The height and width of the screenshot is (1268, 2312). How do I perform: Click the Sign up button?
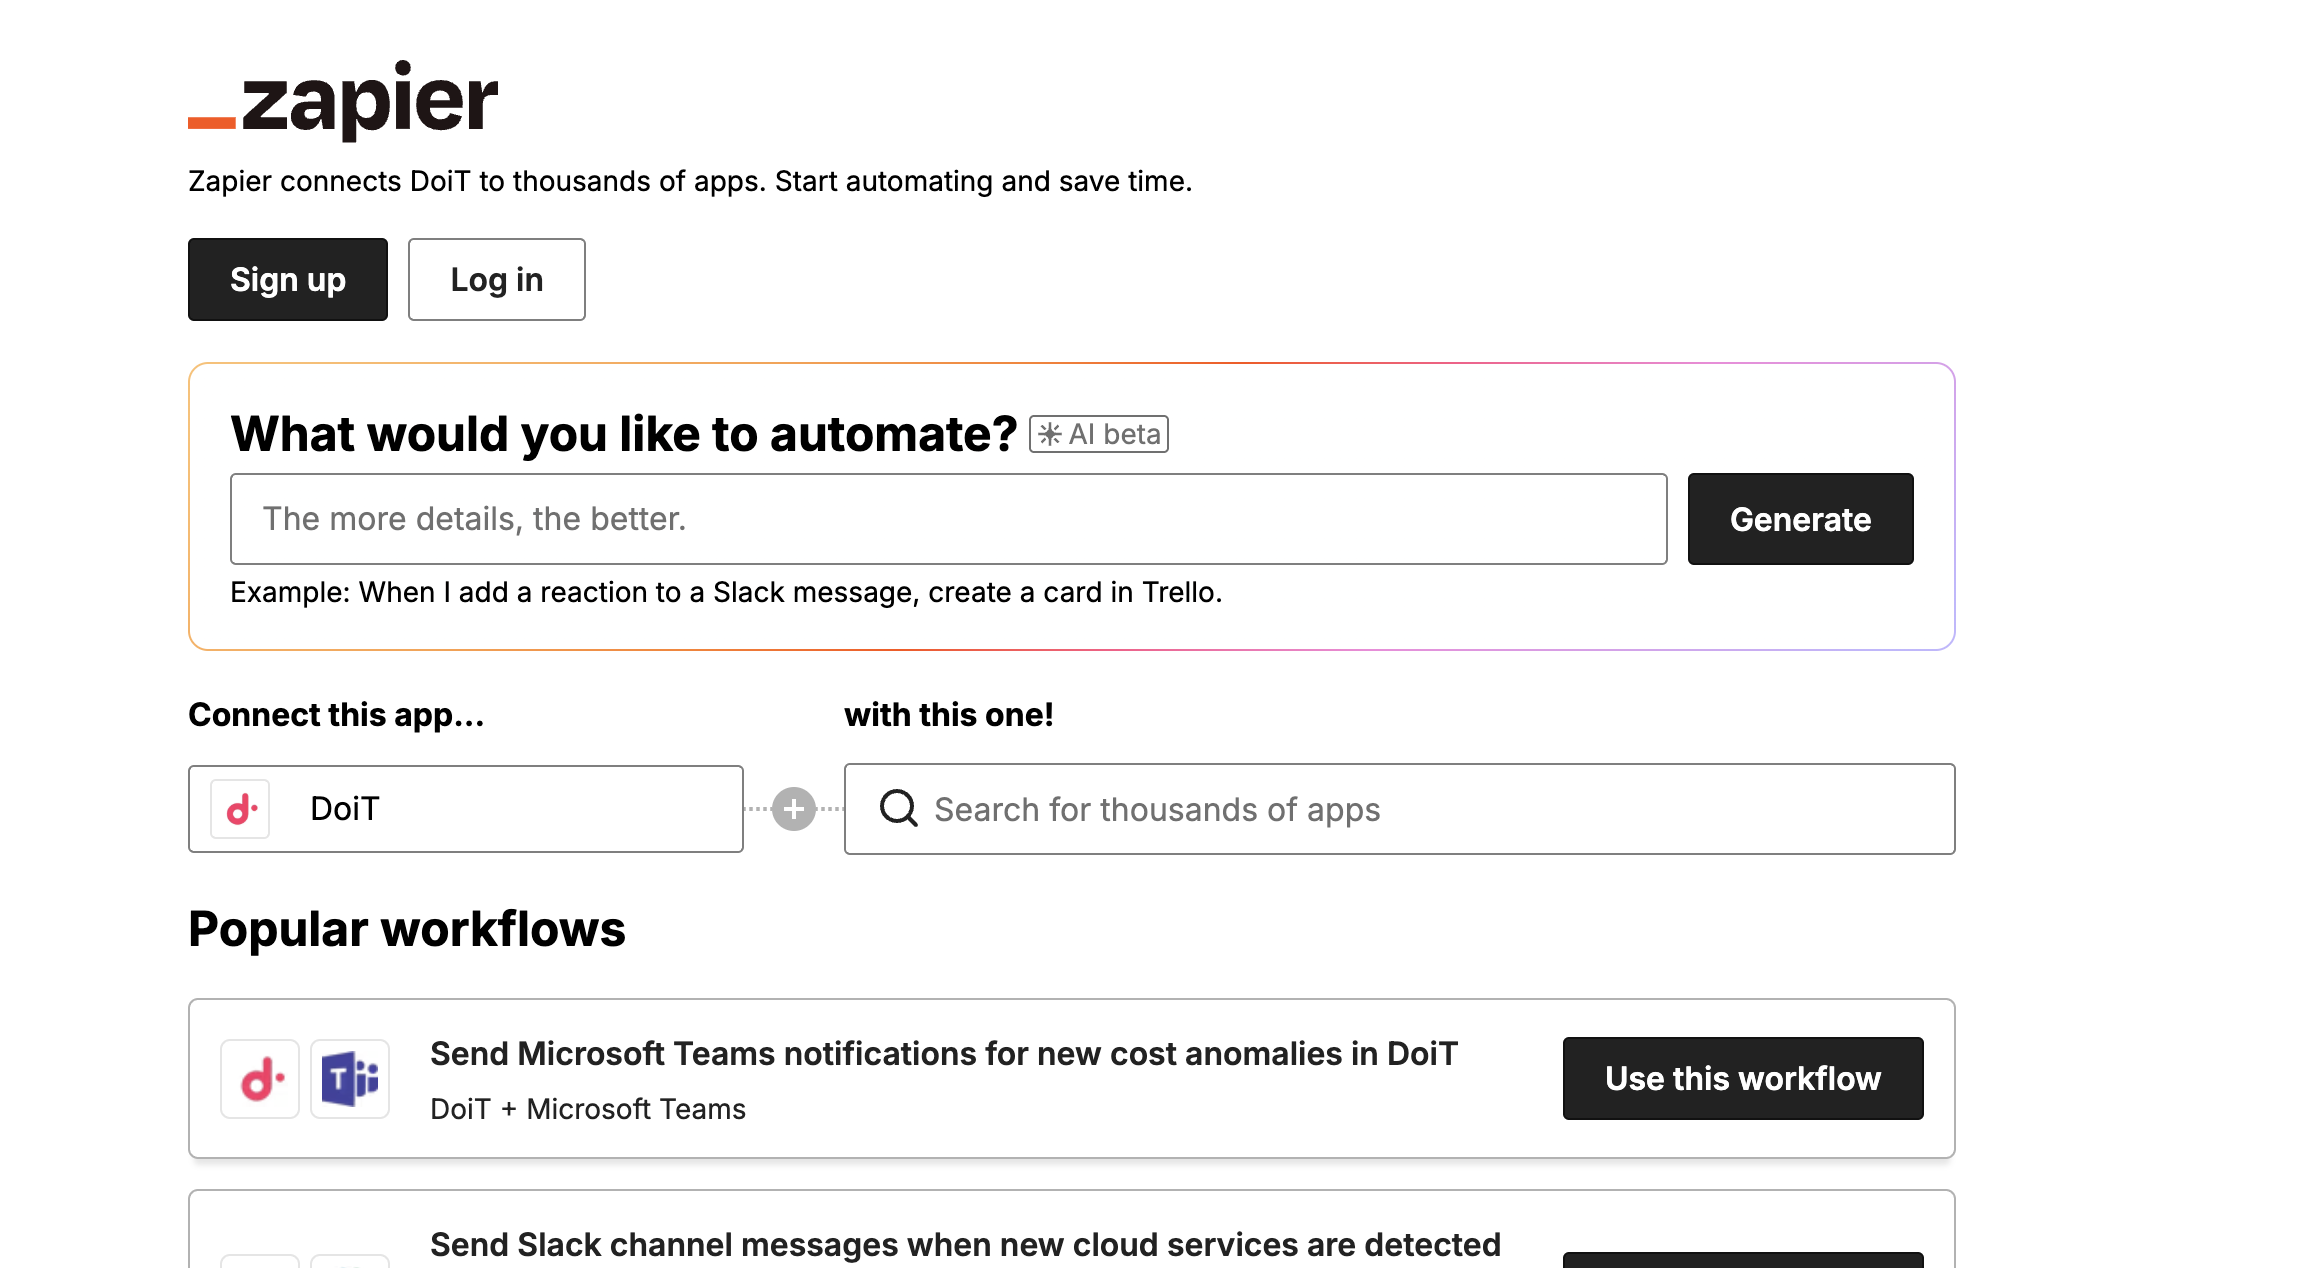point(287,279)
